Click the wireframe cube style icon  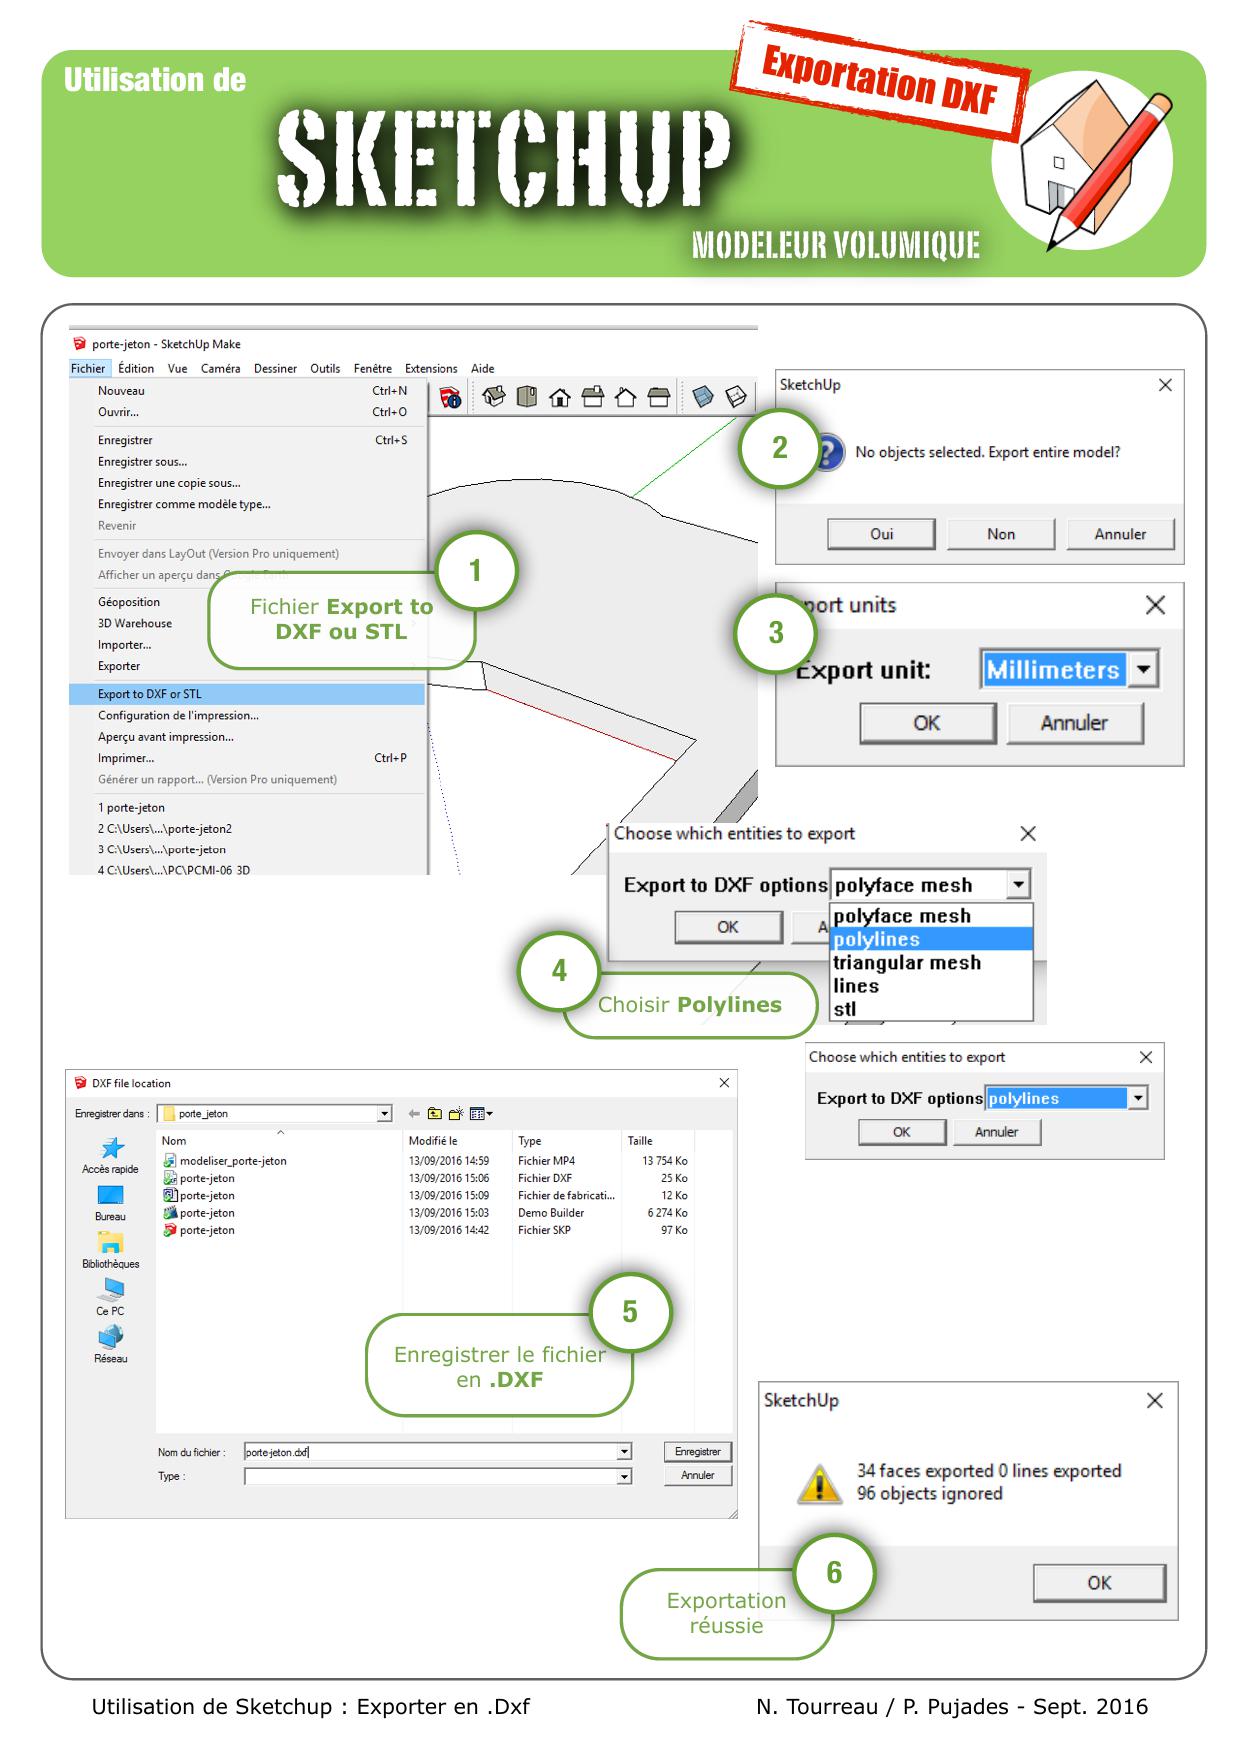point(736,397)
